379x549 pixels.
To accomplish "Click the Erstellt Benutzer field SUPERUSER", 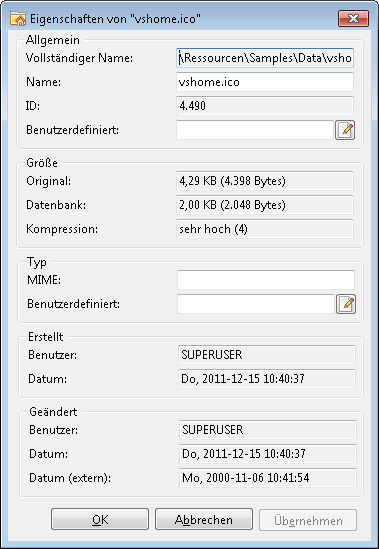I will [x=267, y=355].
